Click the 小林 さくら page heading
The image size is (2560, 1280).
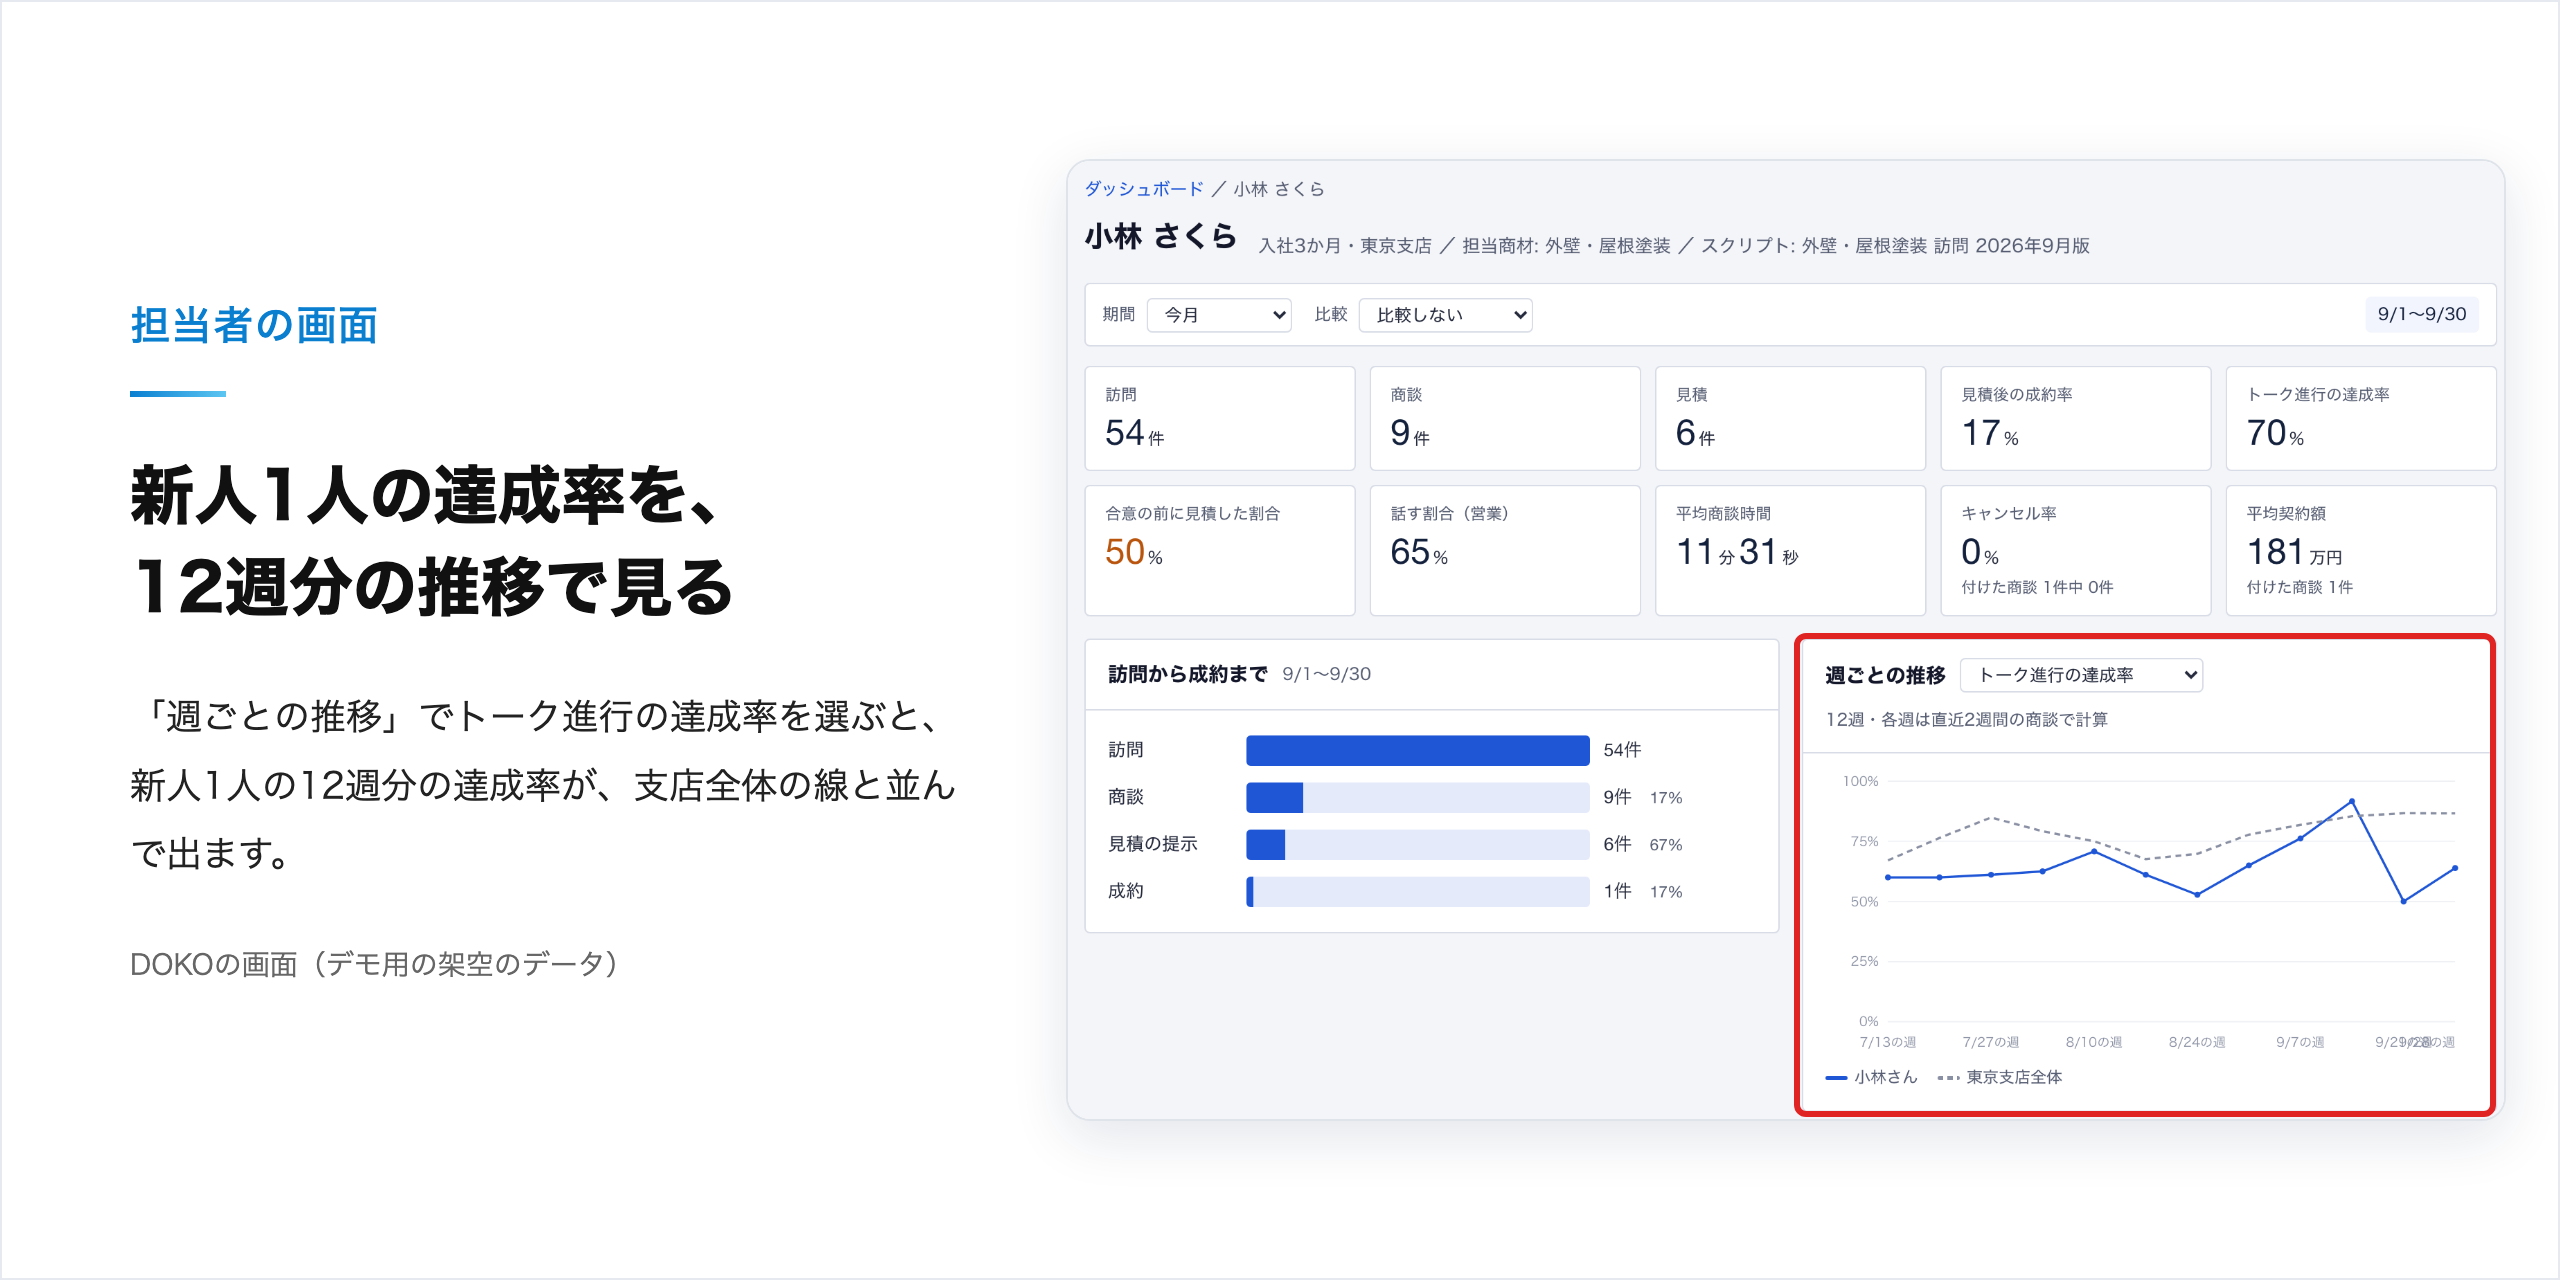[x=1161, y=237]
